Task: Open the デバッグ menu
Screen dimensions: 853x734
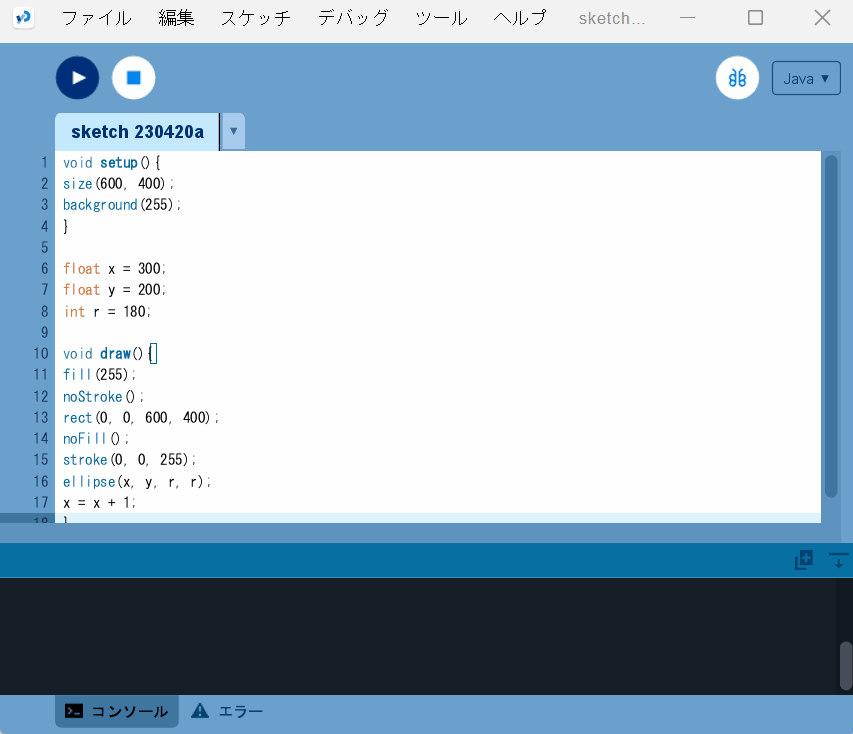Action: pyautogui.click(x=352, y=18)
